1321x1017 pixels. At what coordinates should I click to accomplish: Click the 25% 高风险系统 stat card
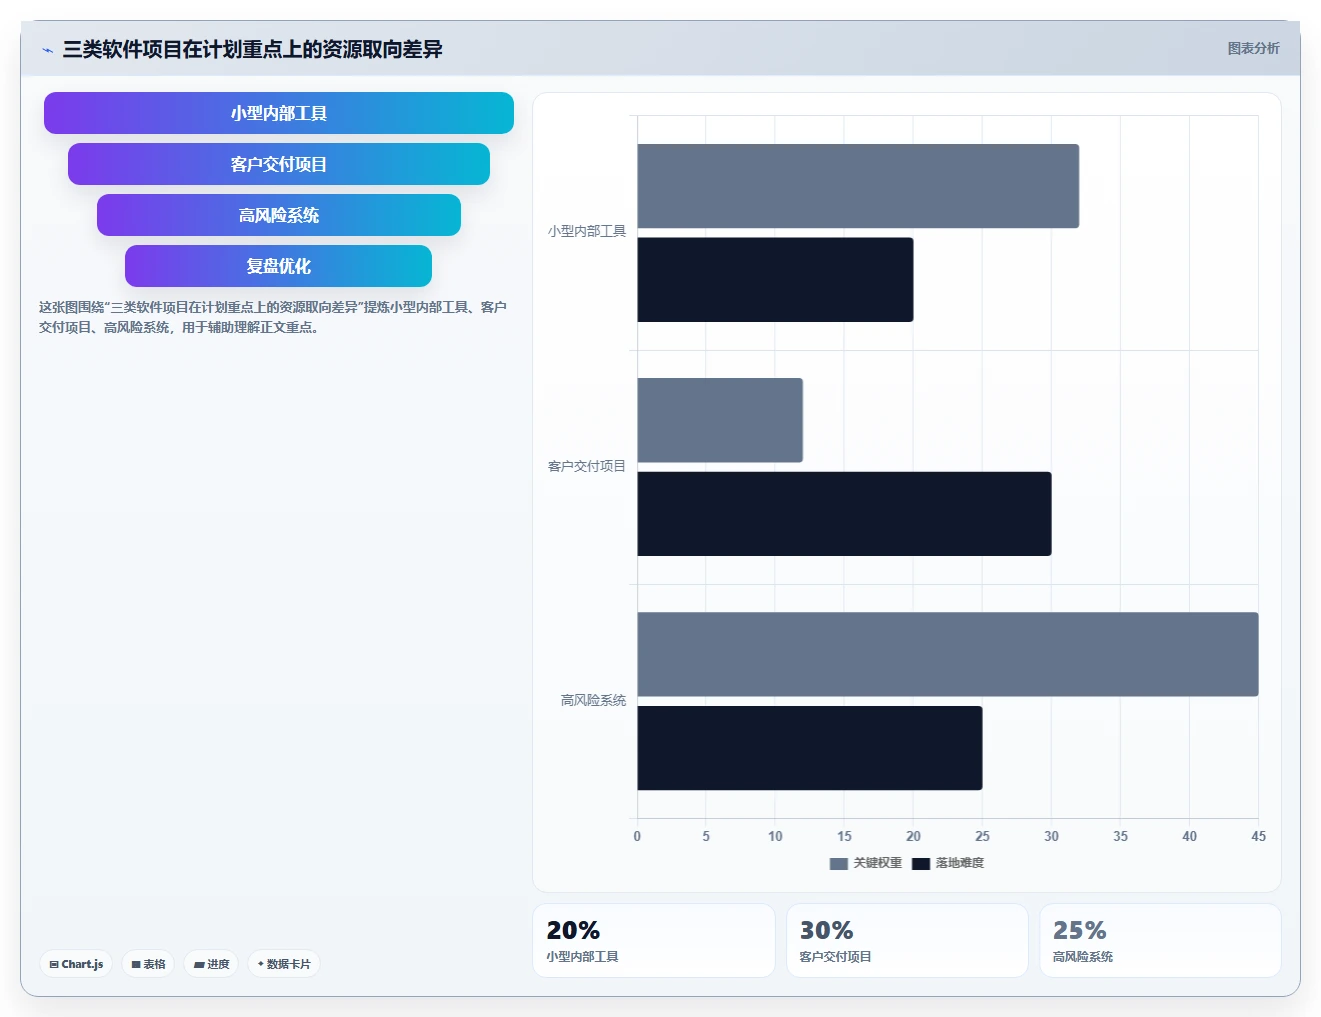pyautogui.click(x=1160, y=940)
